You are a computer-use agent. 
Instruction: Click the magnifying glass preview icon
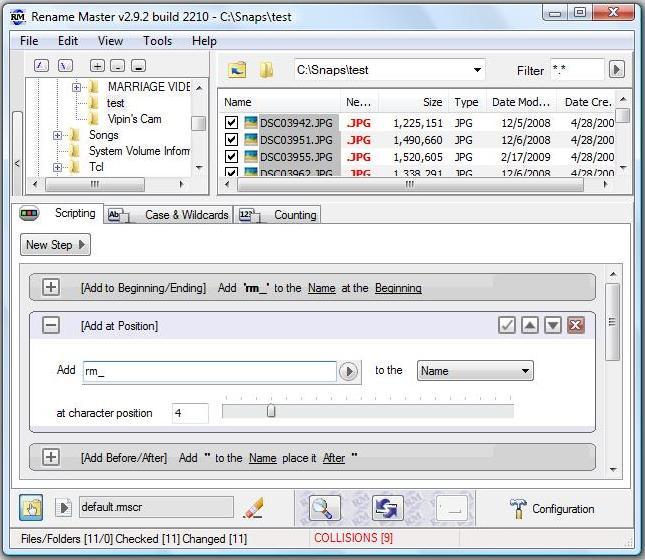point(325,508)
